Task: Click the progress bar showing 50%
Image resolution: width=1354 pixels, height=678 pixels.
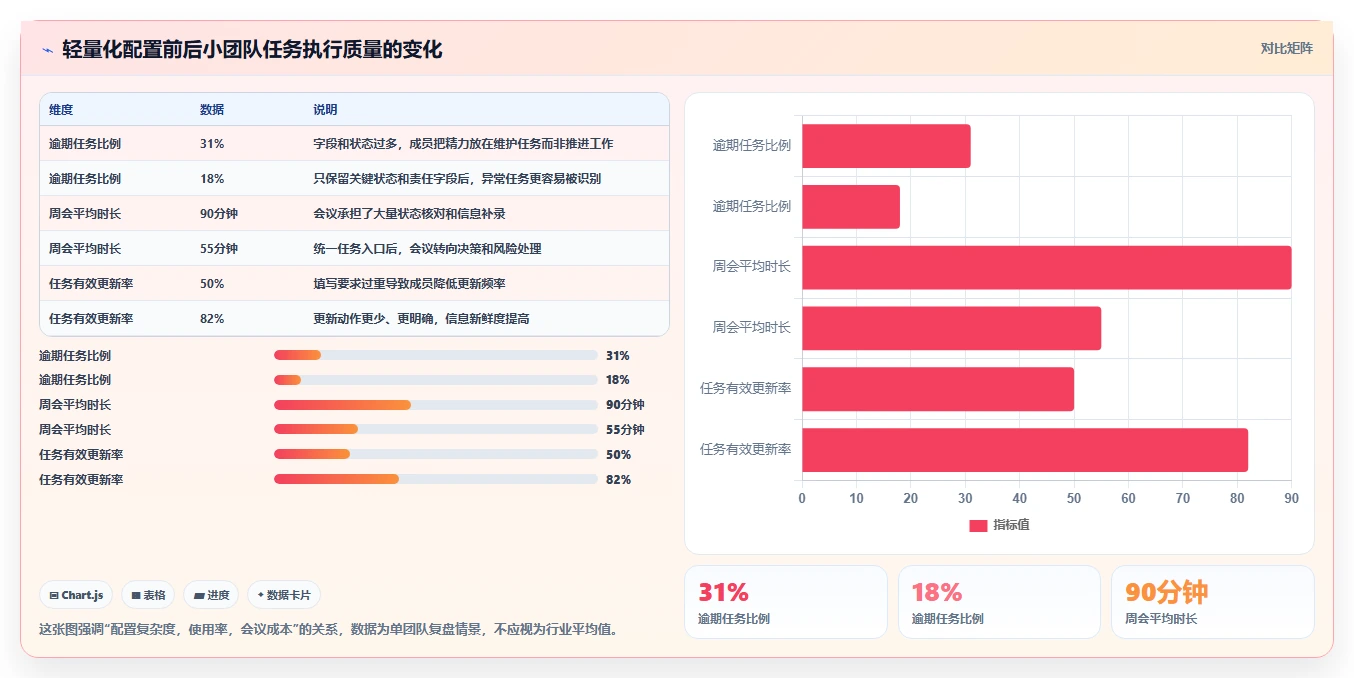Action: point(436,455)
